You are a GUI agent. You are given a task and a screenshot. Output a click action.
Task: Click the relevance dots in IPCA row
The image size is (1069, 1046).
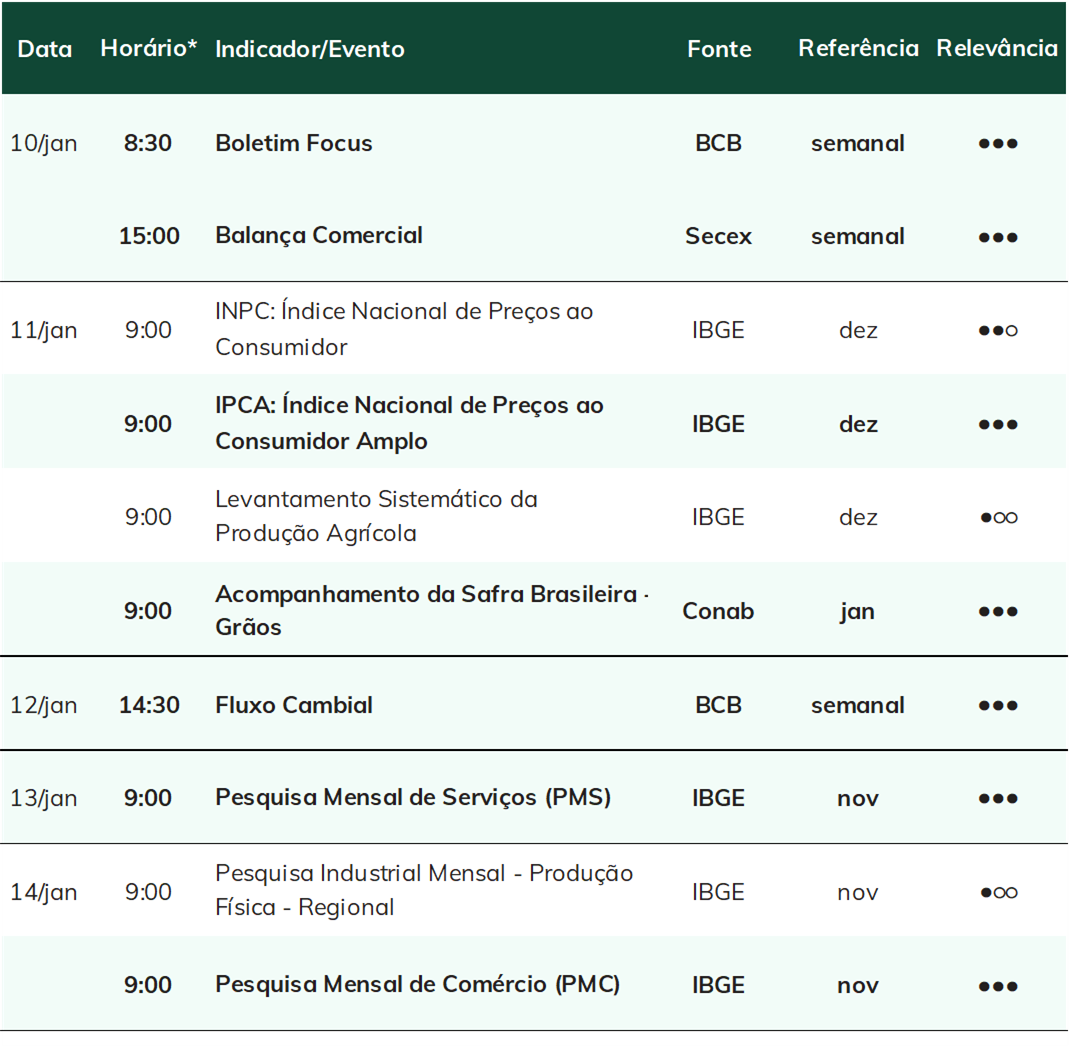[x=998, y=425]
